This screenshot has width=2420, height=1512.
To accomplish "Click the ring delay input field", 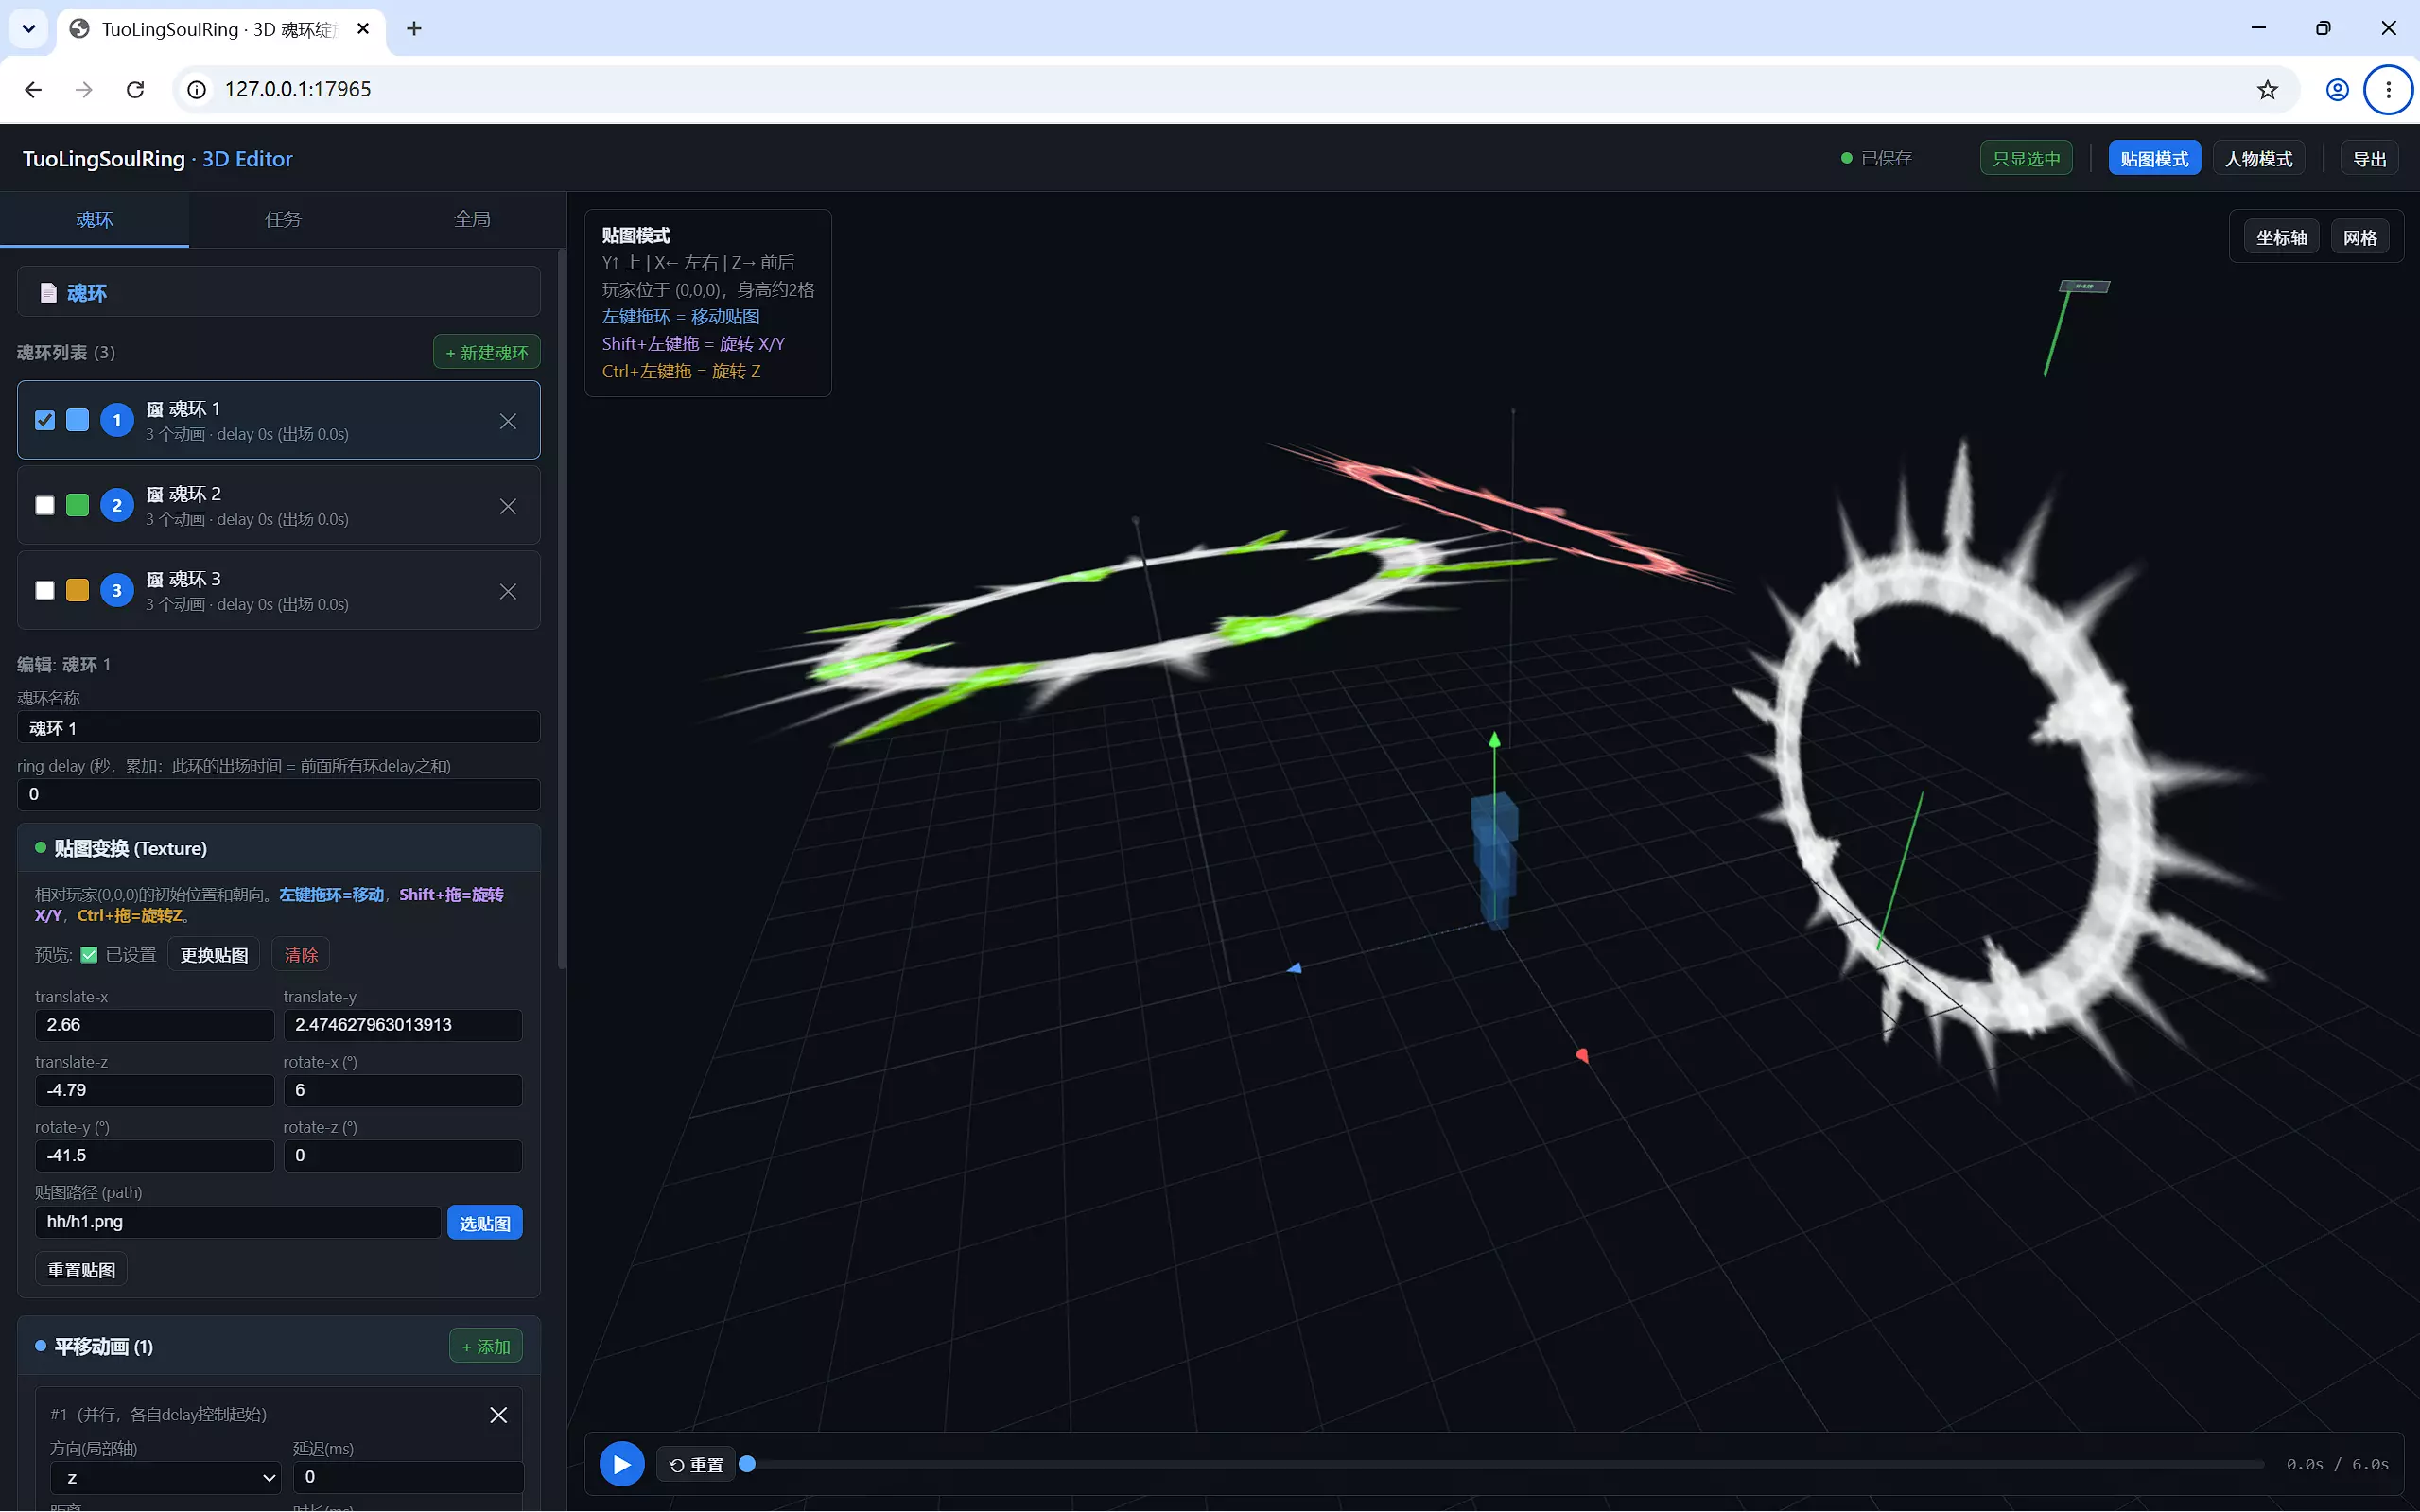I will coord(279,794).
